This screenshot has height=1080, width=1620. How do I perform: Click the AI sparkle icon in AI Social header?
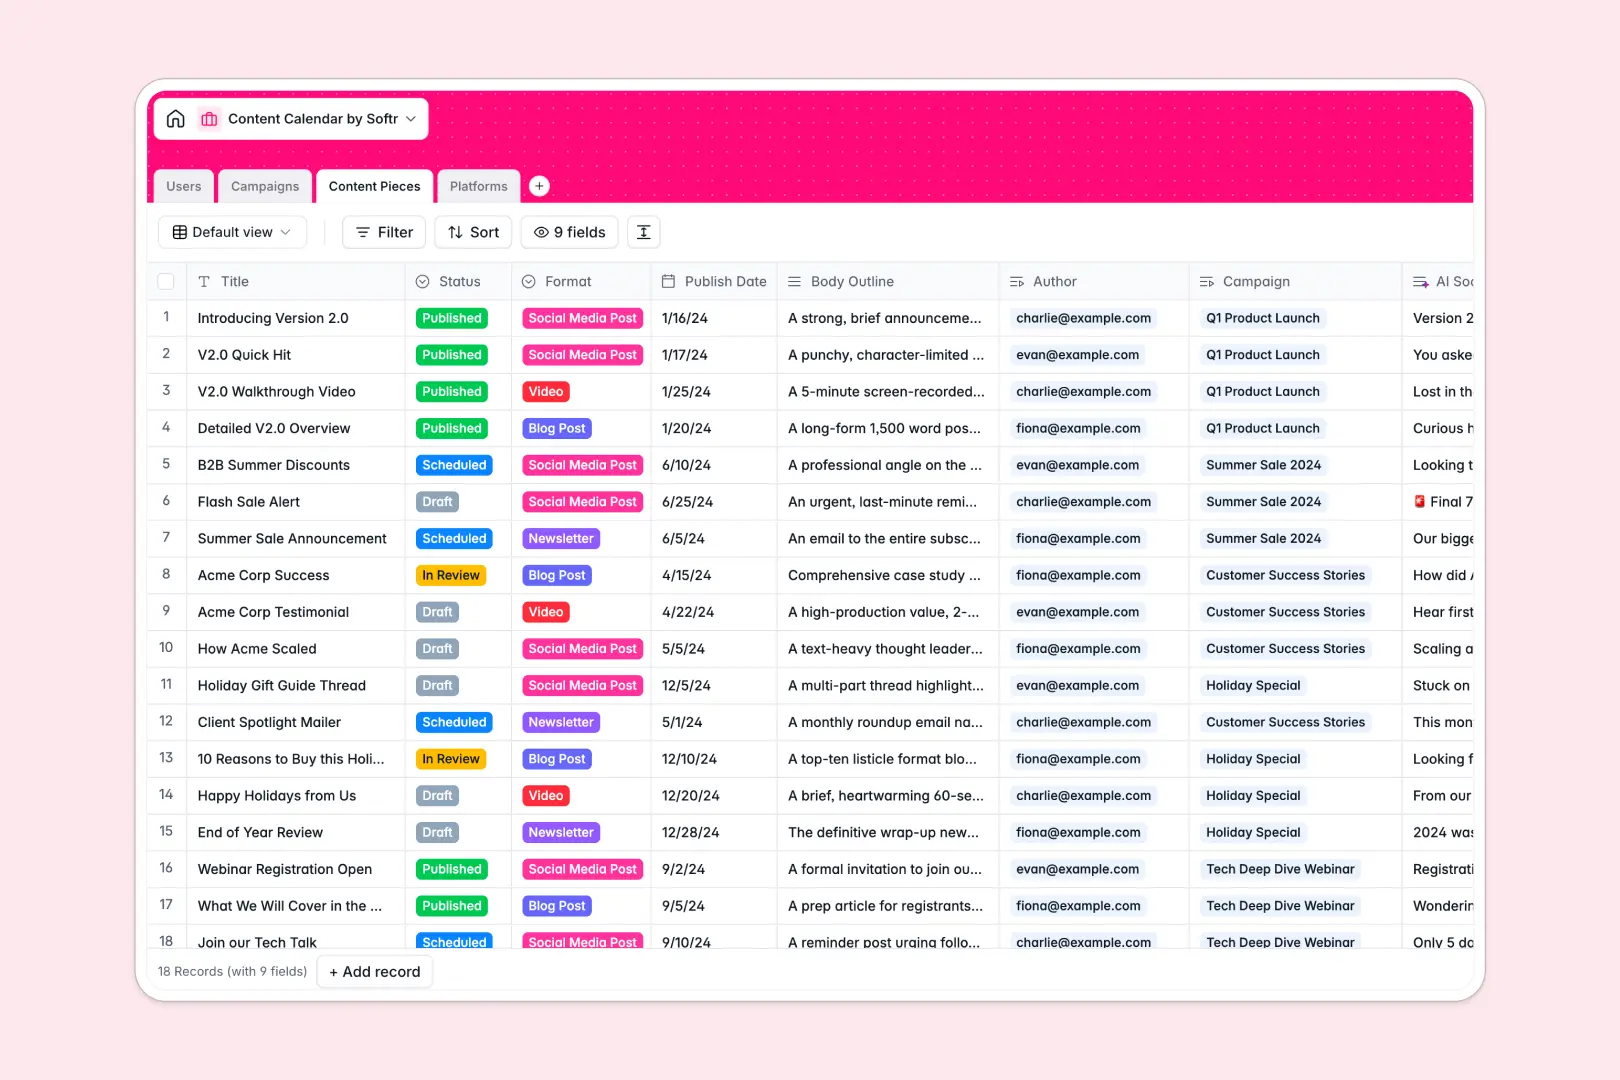coord(1421,281)
